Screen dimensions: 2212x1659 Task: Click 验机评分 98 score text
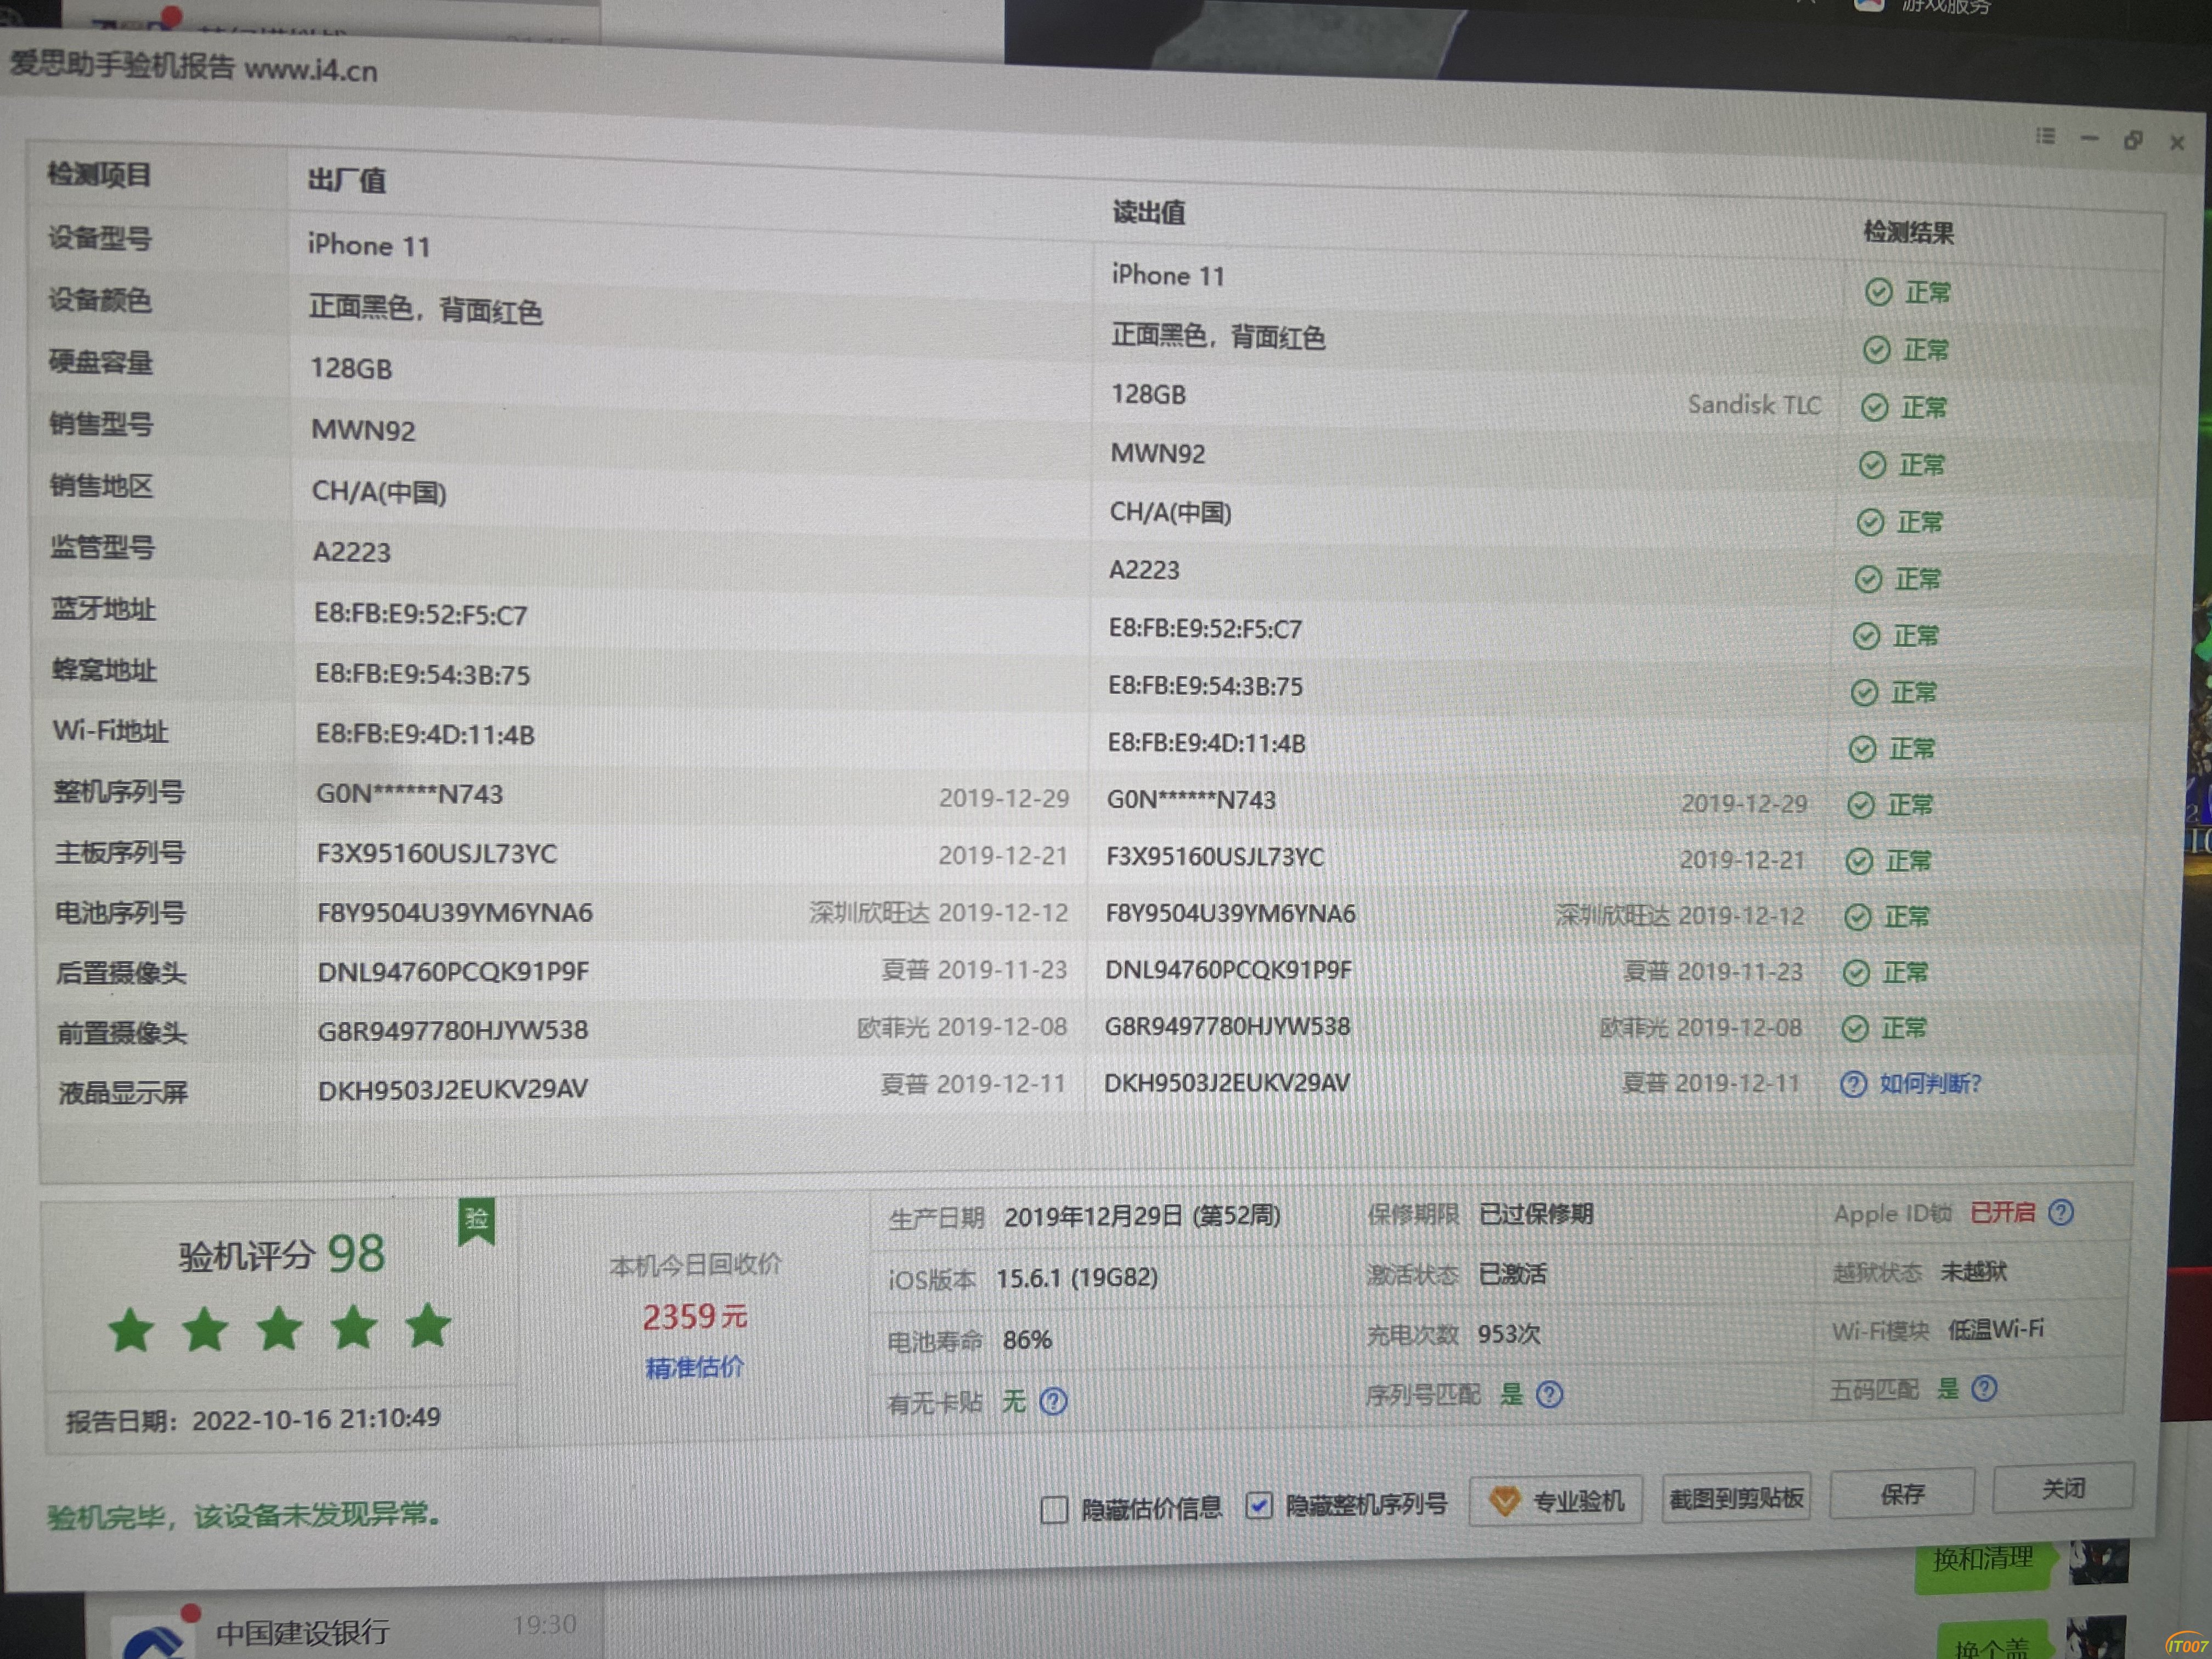[x=282, y=1254]
